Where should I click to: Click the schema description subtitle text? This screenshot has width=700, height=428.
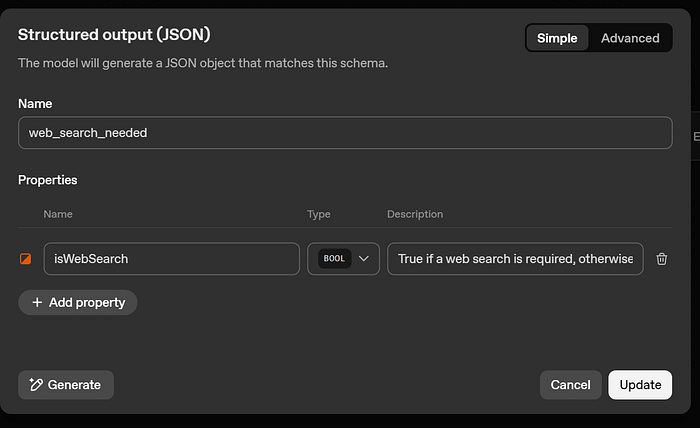(x=203, y=63)
